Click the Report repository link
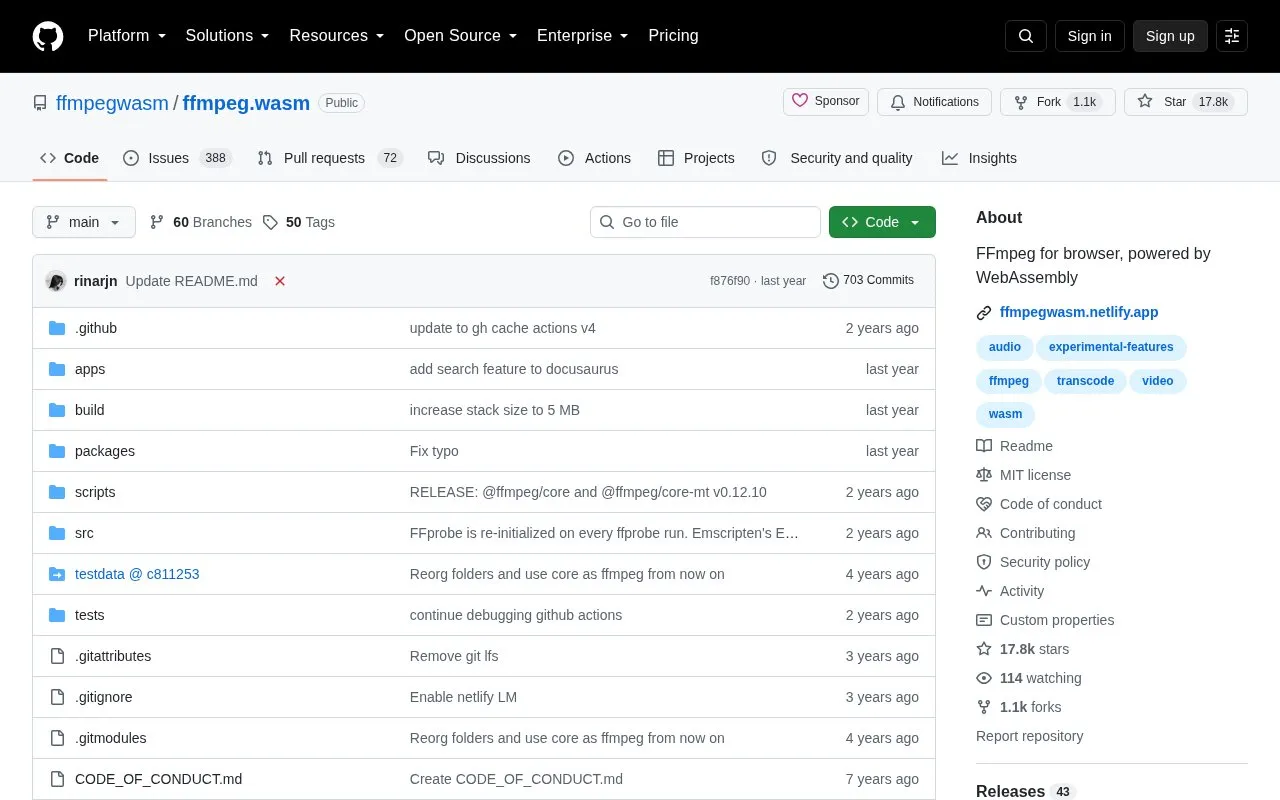Screen dimensions: 1280x800 tap(1029, 736)
